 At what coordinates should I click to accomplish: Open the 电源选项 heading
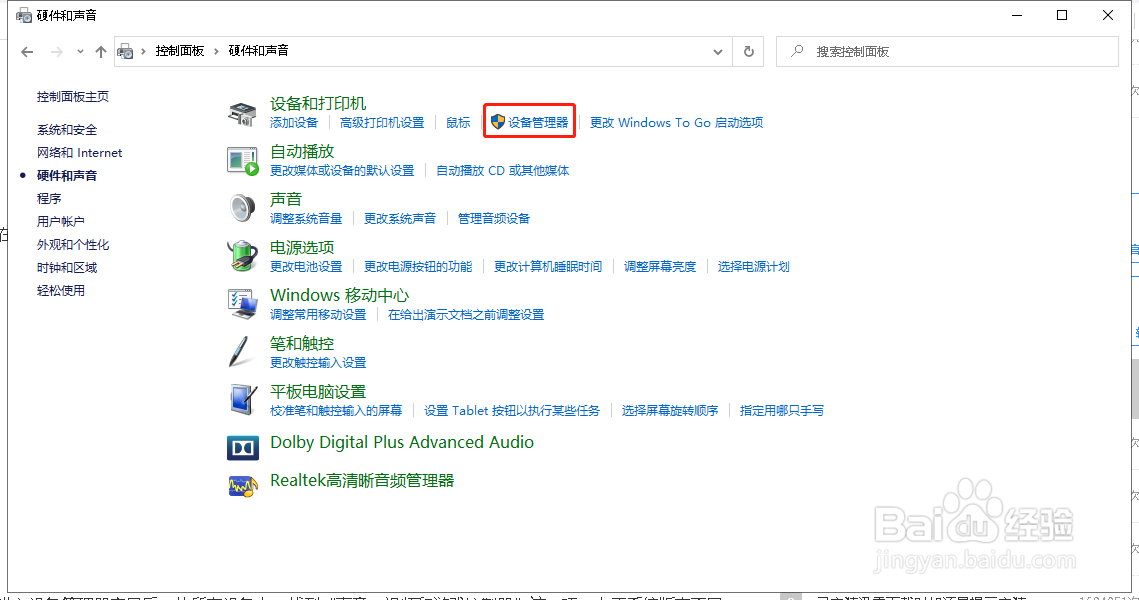click(302, 248)
